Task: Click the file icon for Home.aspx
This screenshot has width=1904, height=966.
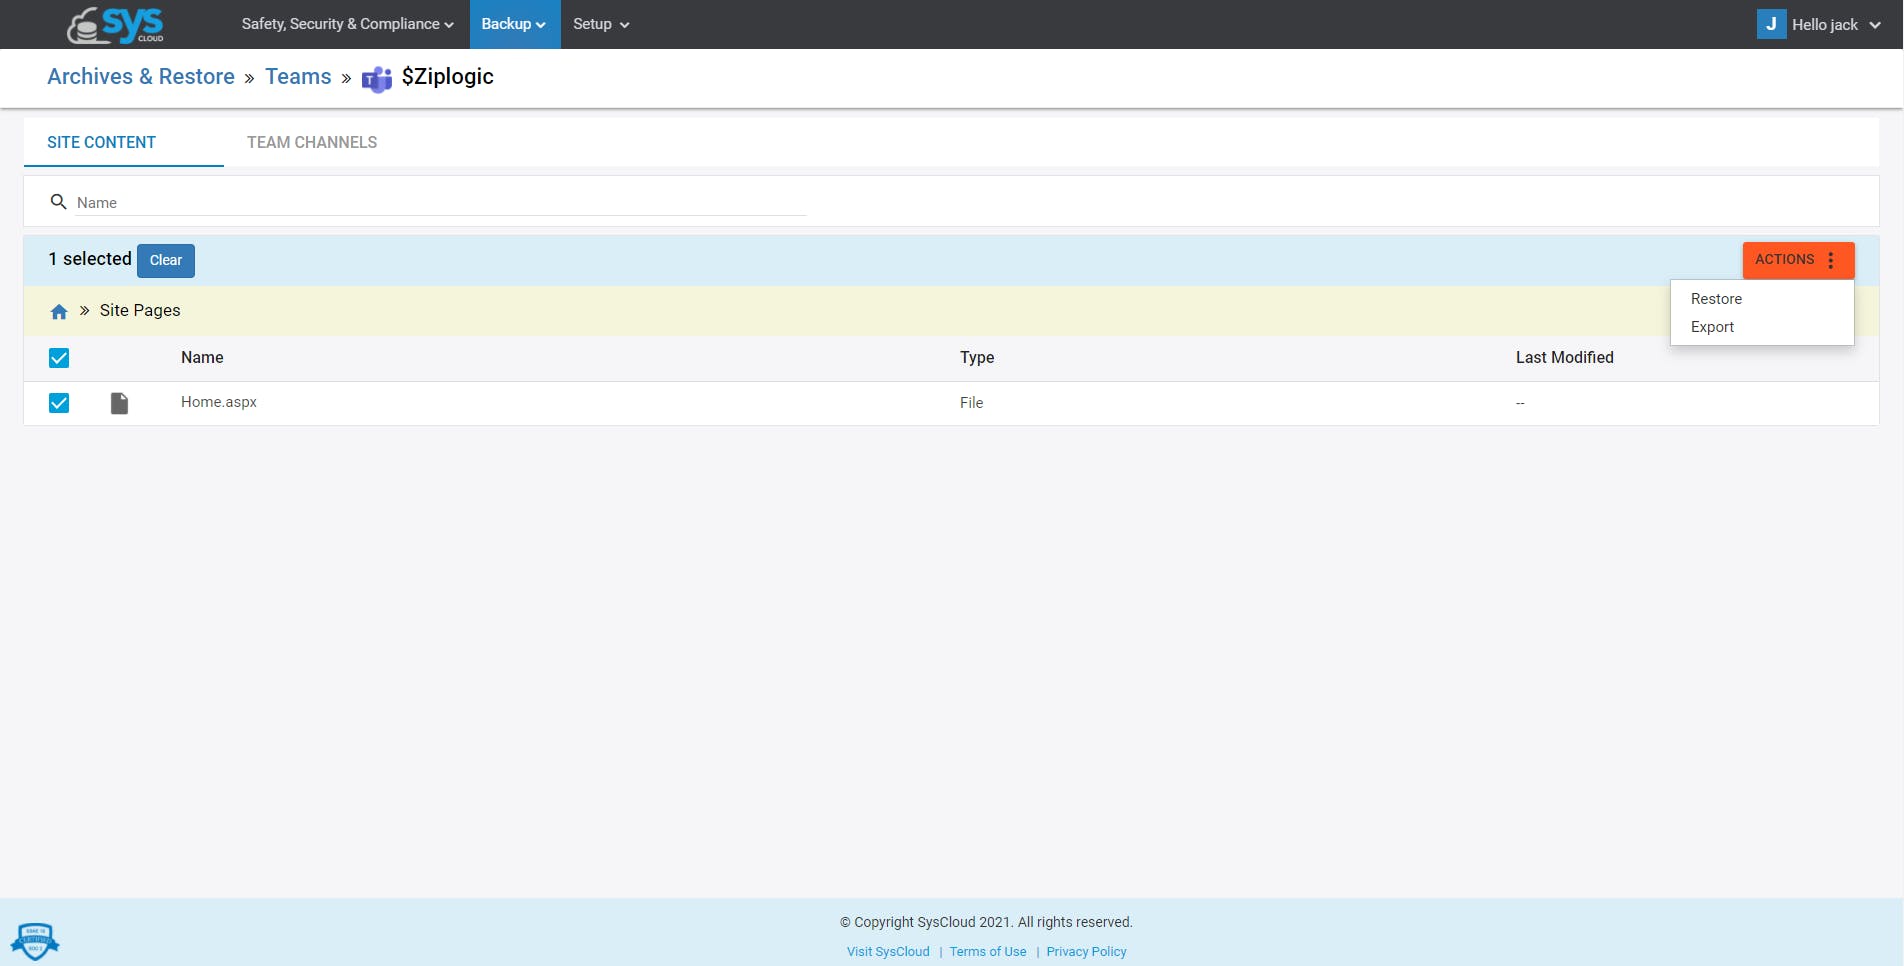Action: [x=119, y=403]
